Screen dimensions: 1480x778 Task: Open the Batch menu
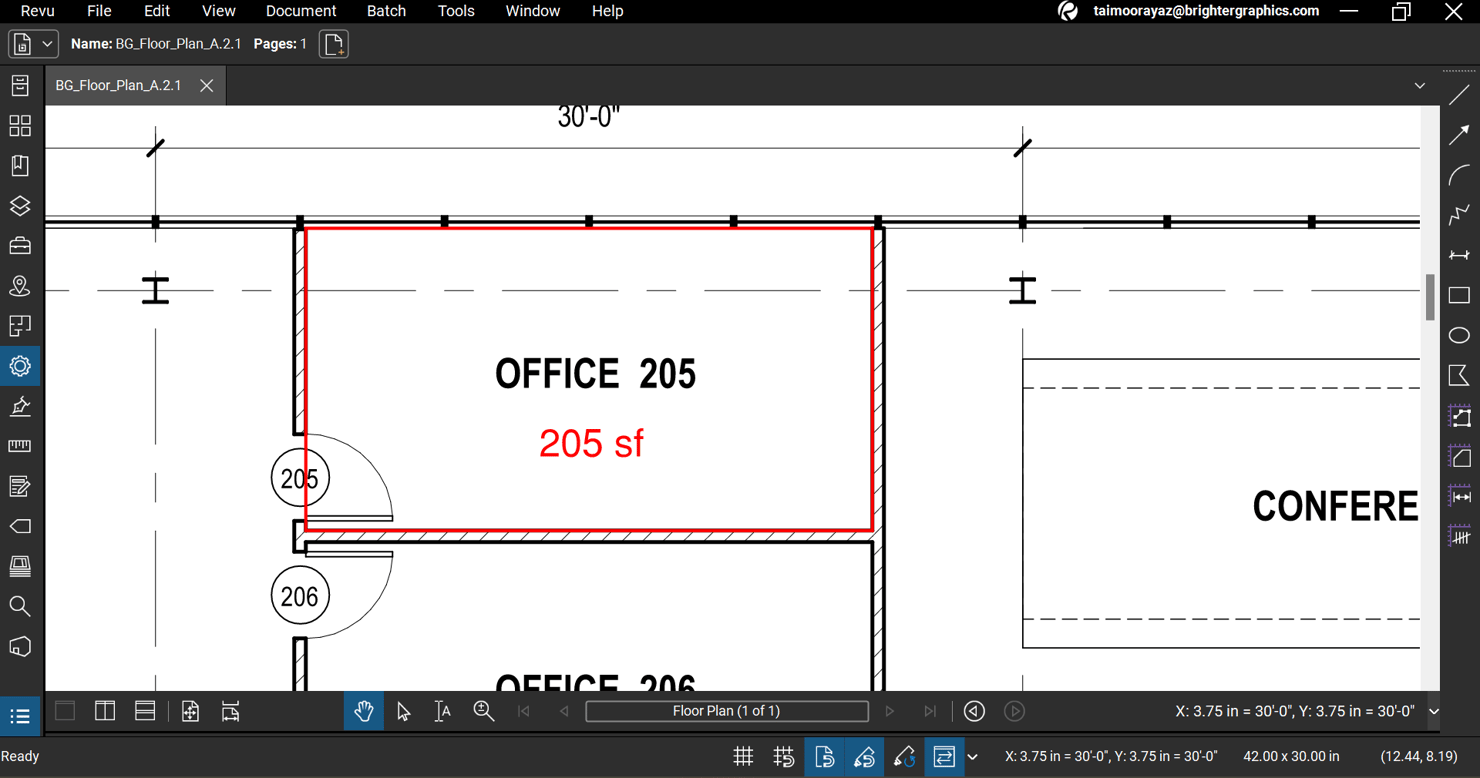point(386,11)
